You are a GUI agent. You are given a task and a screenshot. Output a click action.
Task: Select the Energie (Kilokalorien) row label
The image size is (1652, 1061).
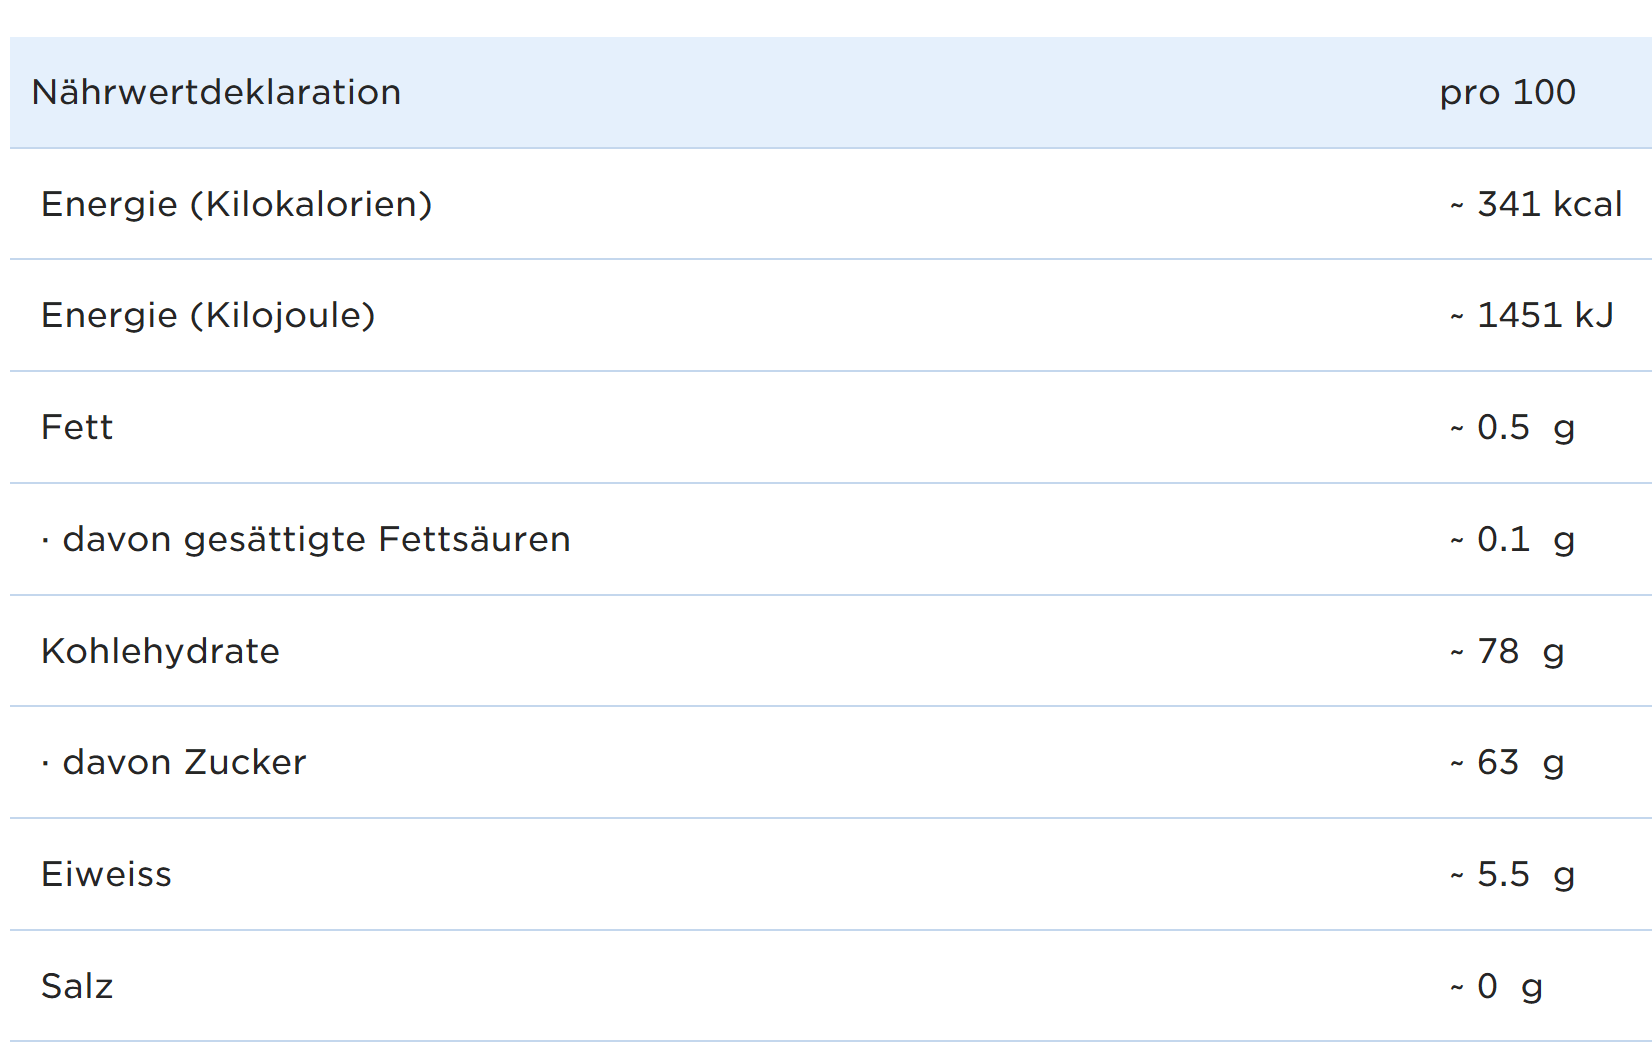[x=236, y=204]
